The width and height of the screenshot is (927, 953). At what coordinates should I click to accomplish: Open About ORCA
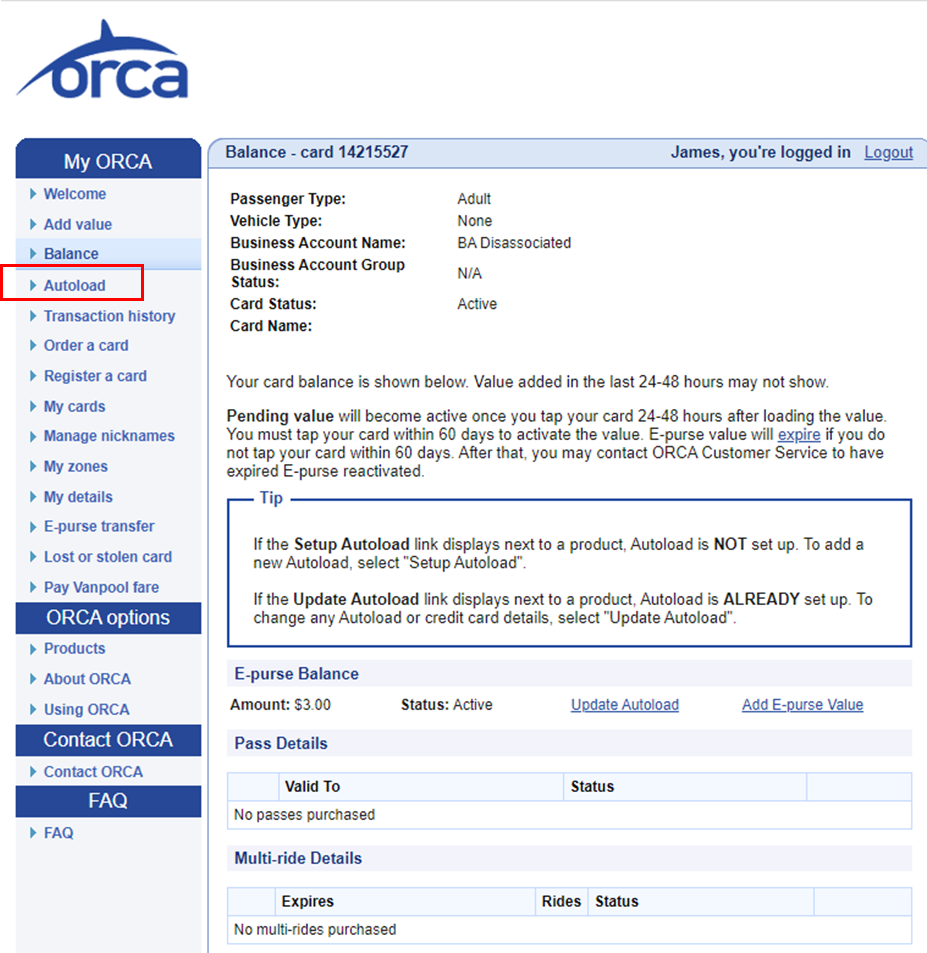(88, 679)
